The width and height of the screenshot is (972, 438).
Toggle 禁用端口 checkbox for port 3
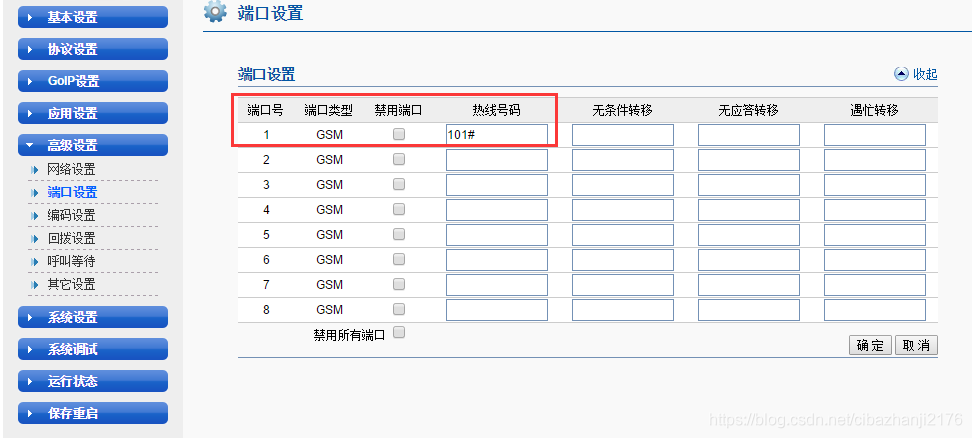[399, 184]
